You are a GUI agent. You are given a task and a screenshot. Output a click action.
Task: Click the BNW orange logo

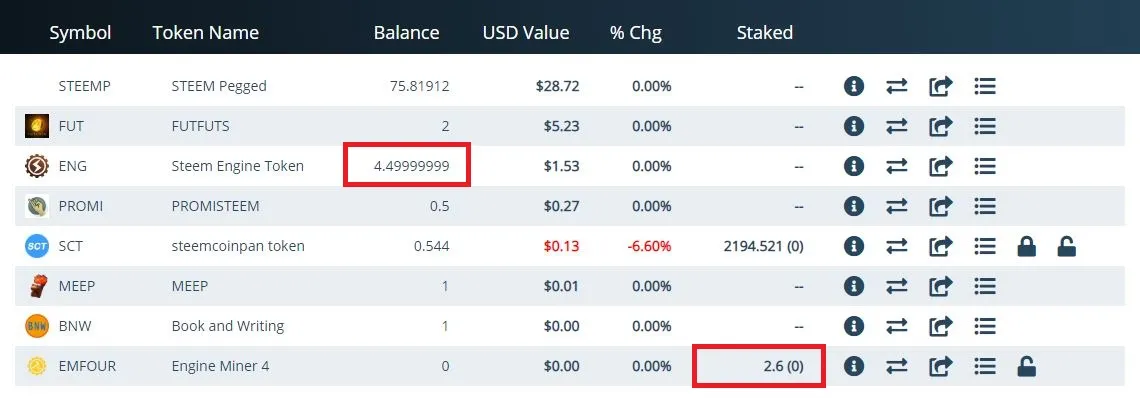tap(36, 326)
